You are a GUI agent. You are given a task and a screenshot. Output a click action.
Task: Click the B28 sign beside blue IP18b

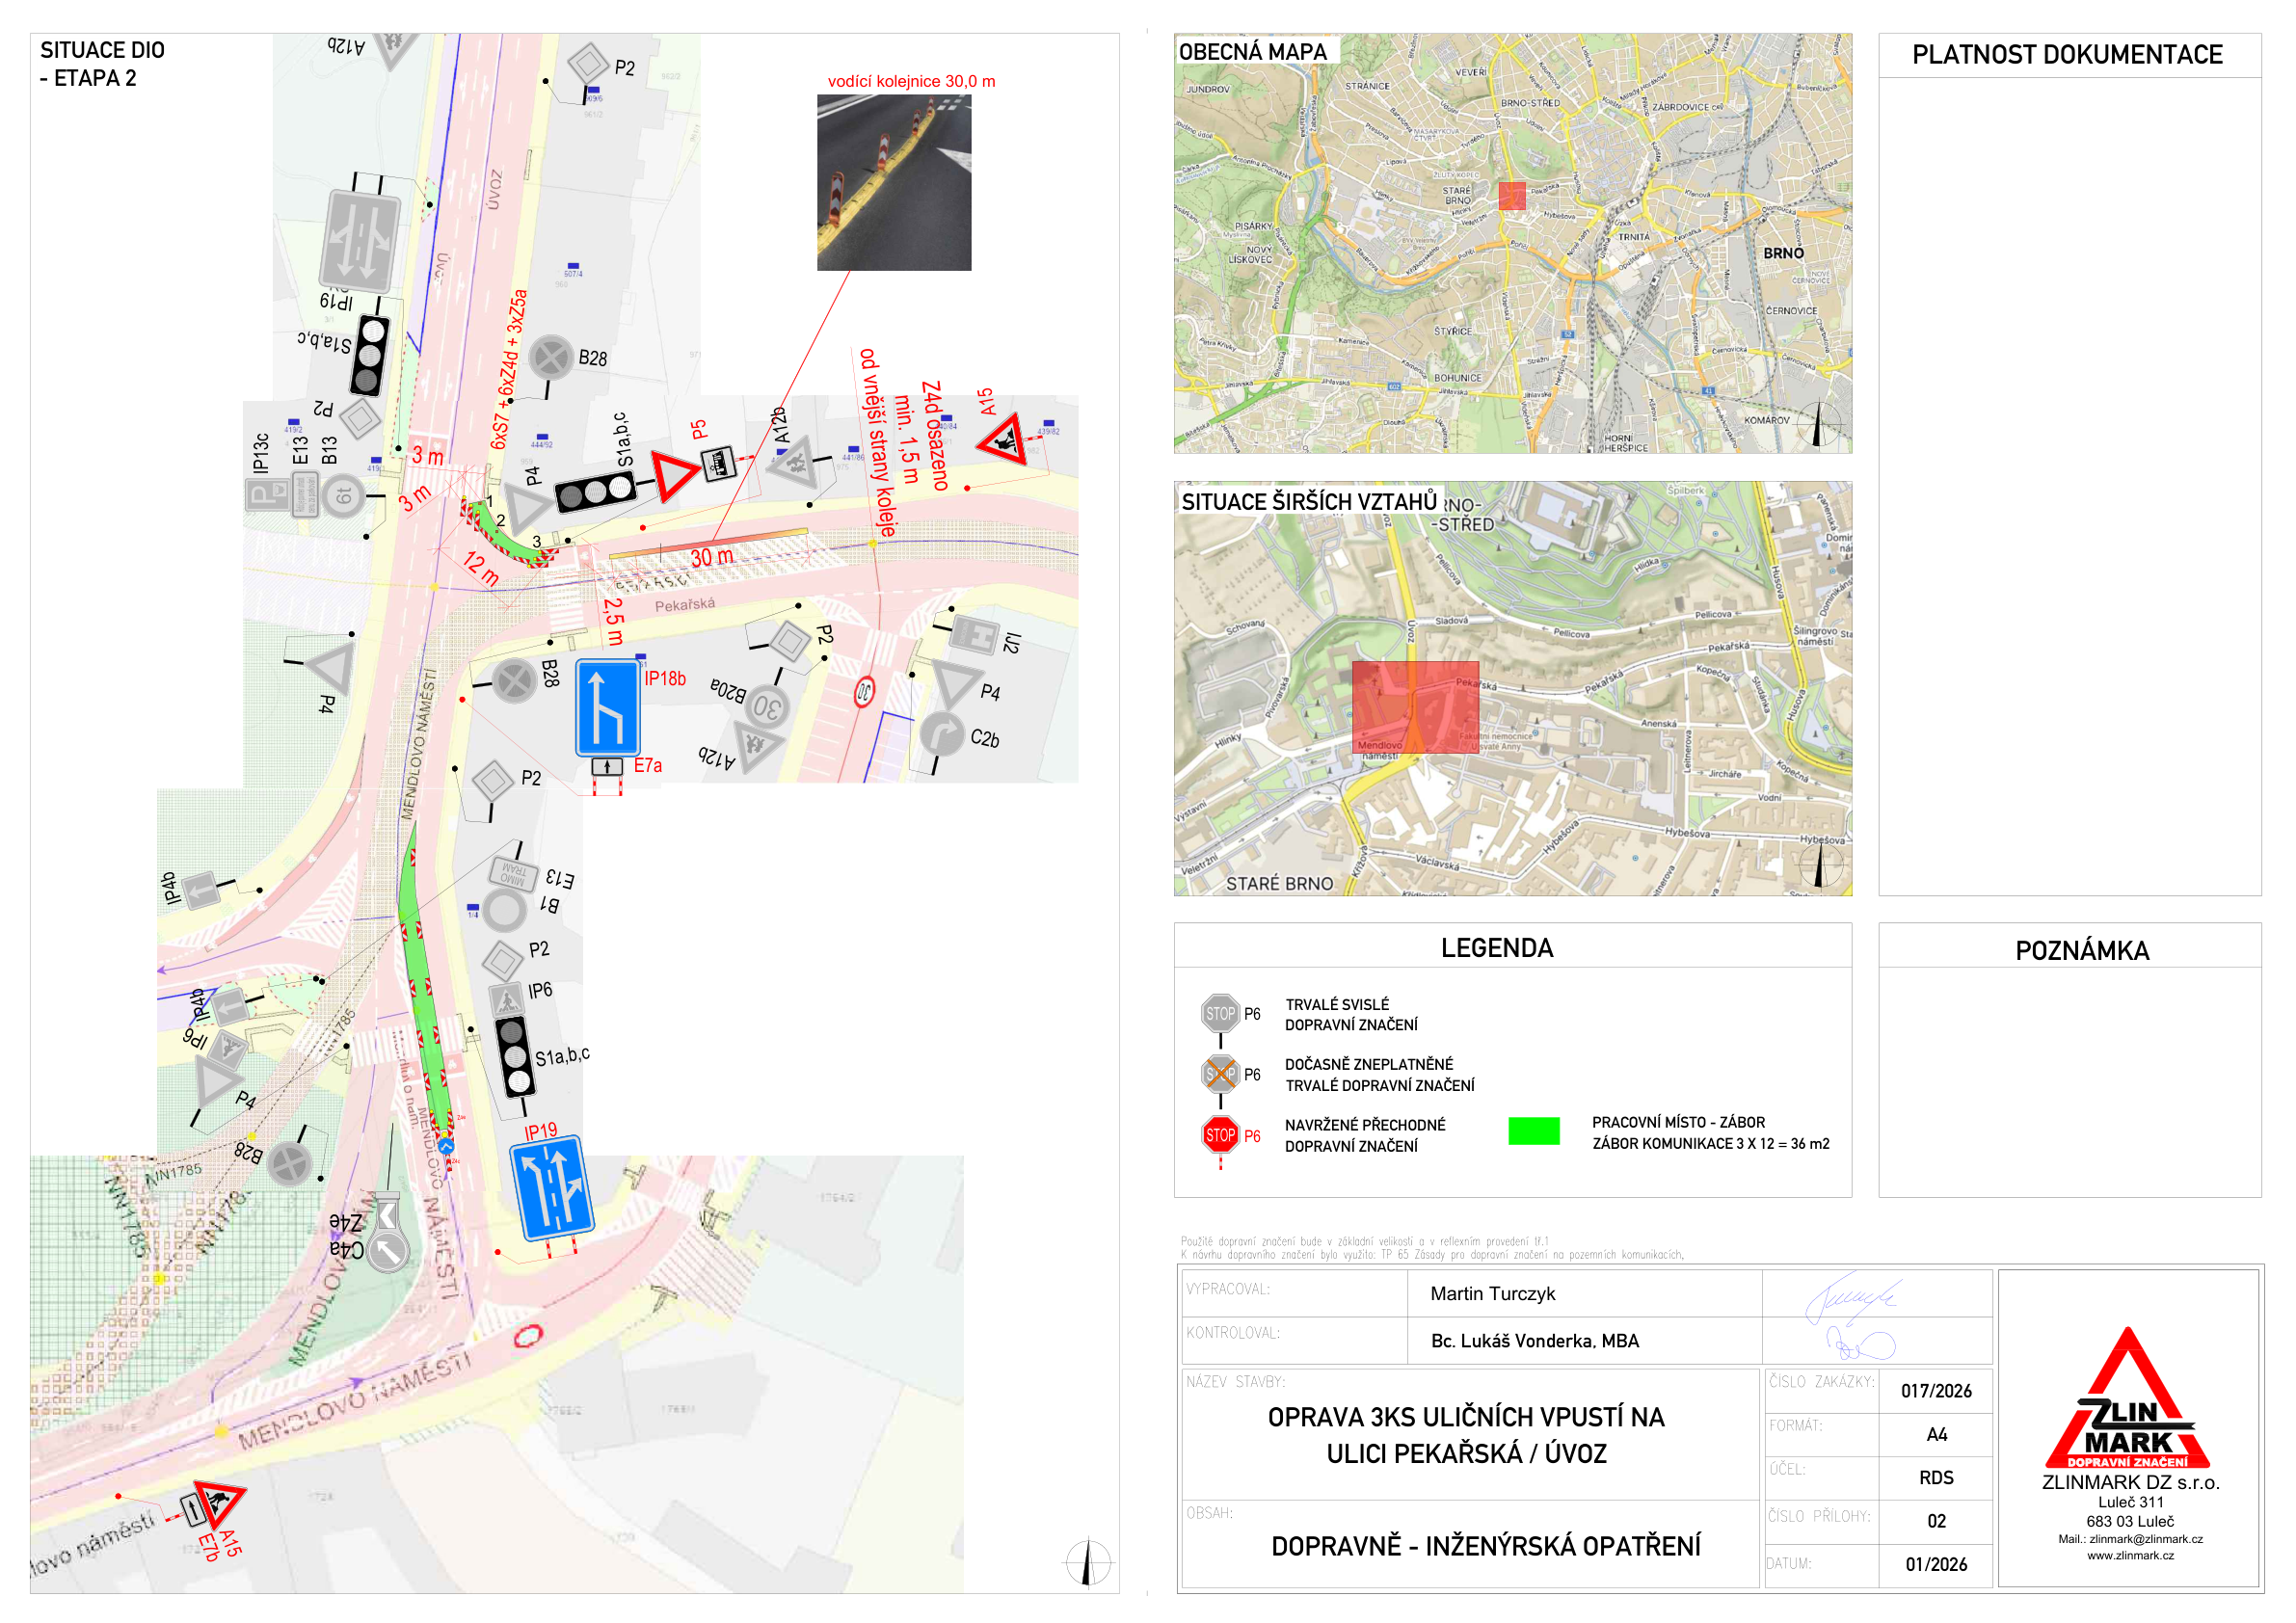515,682
